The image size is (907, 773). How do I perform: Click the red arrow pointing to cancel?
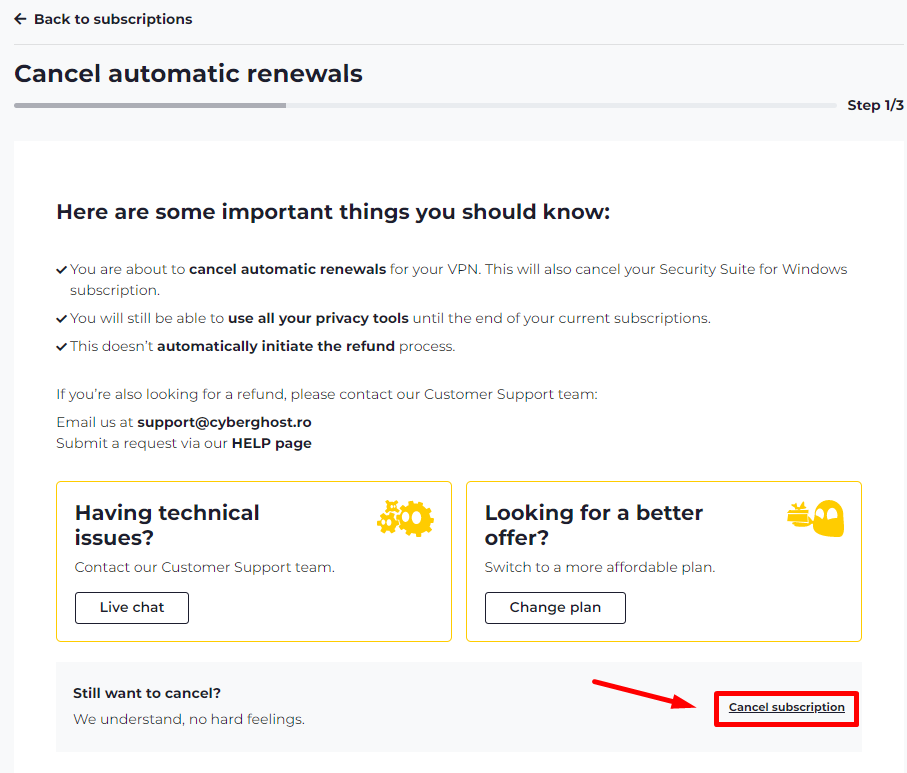[x=644, y=694]
